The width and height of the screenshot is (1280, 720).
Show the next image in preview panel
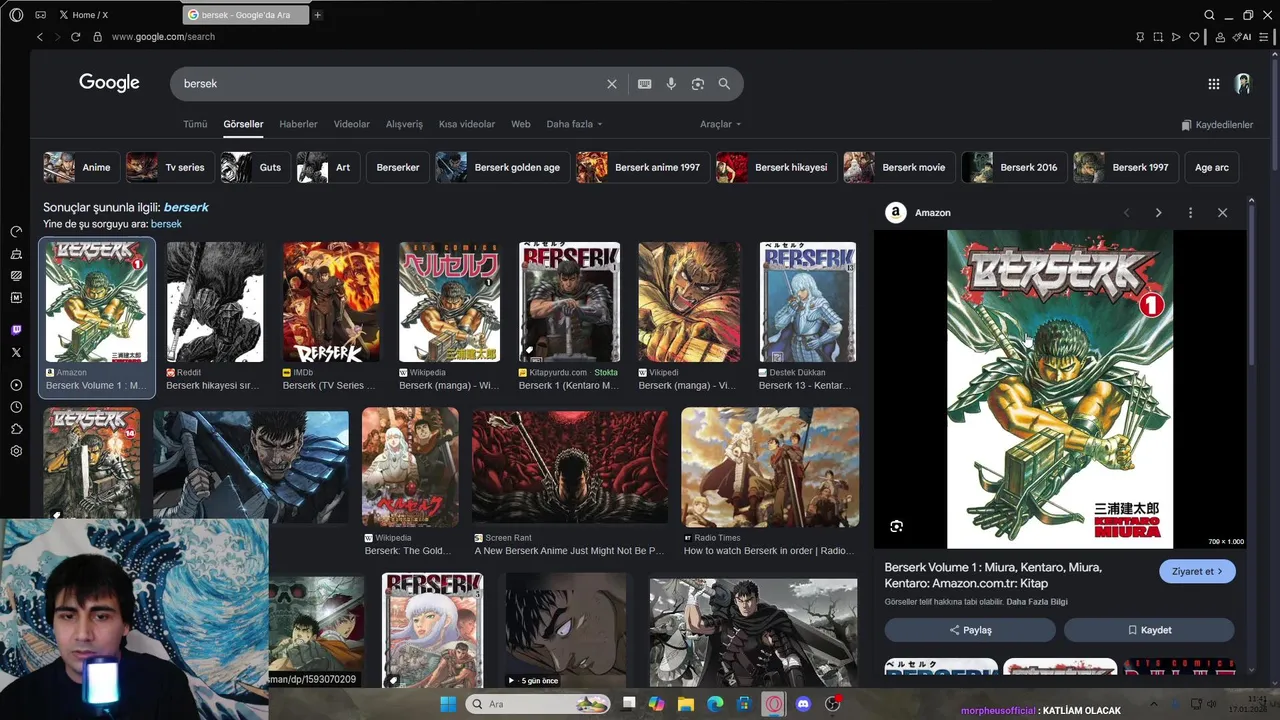1158,213
